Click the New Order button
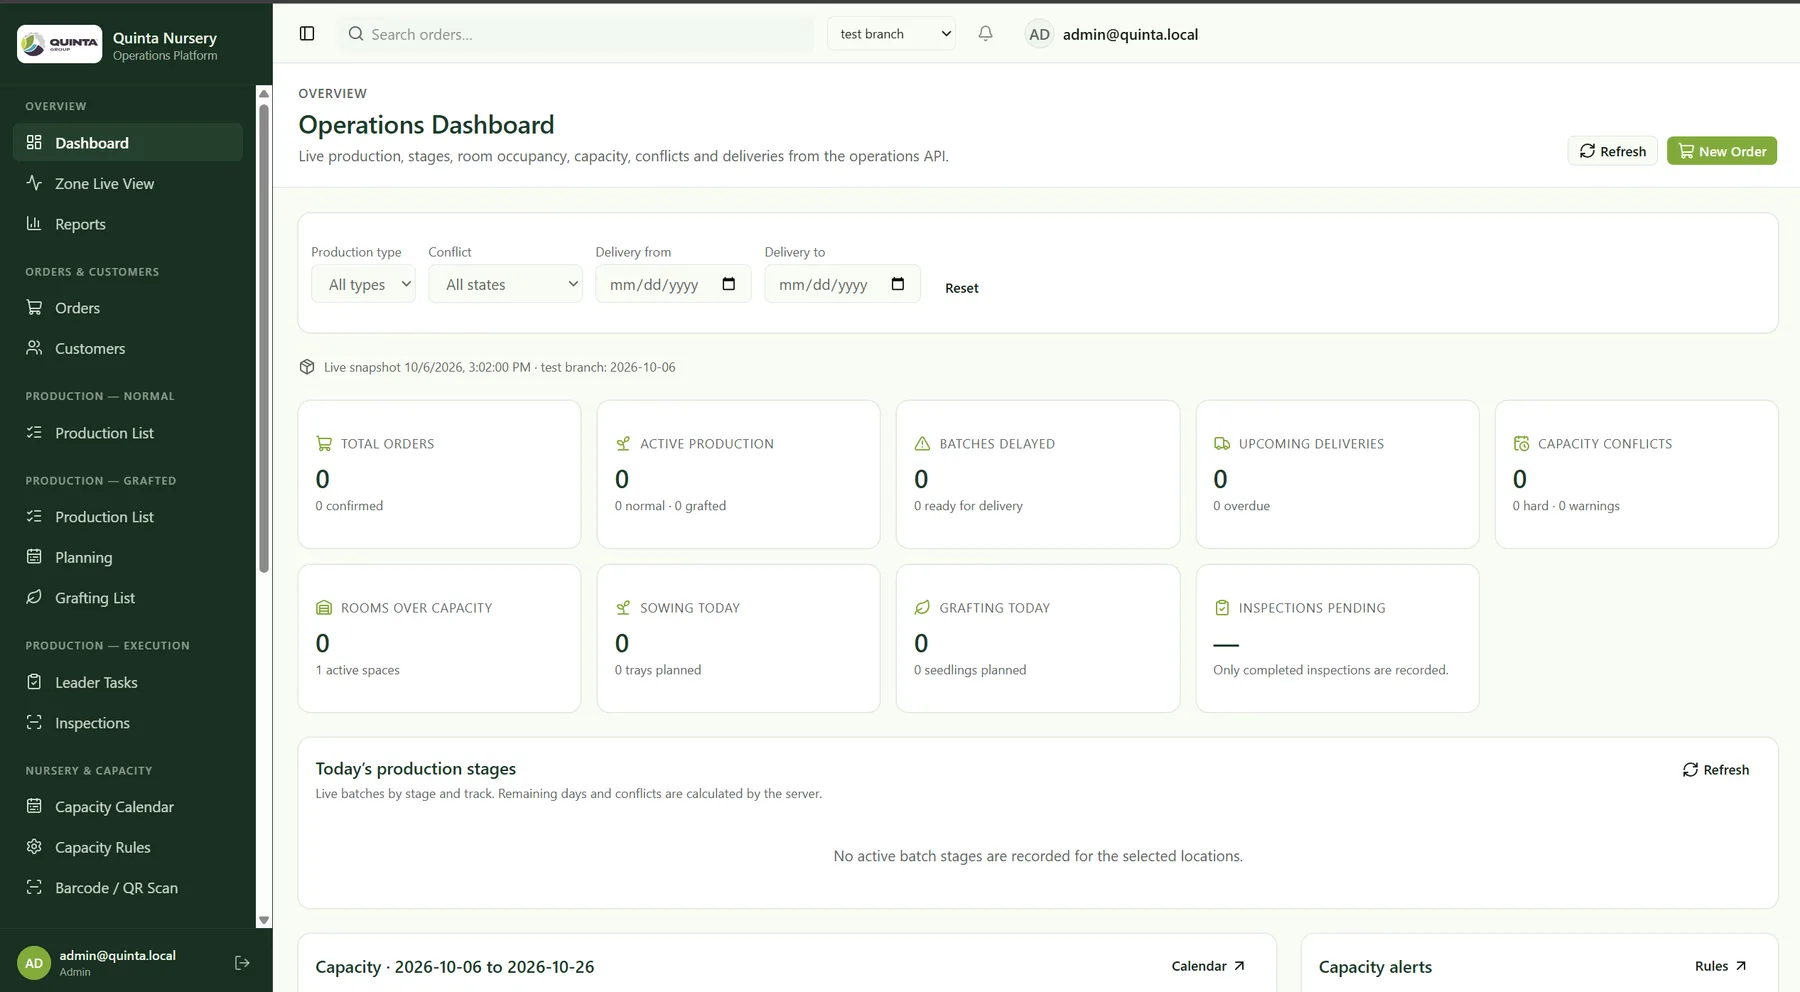 [x=1721, y=151]
